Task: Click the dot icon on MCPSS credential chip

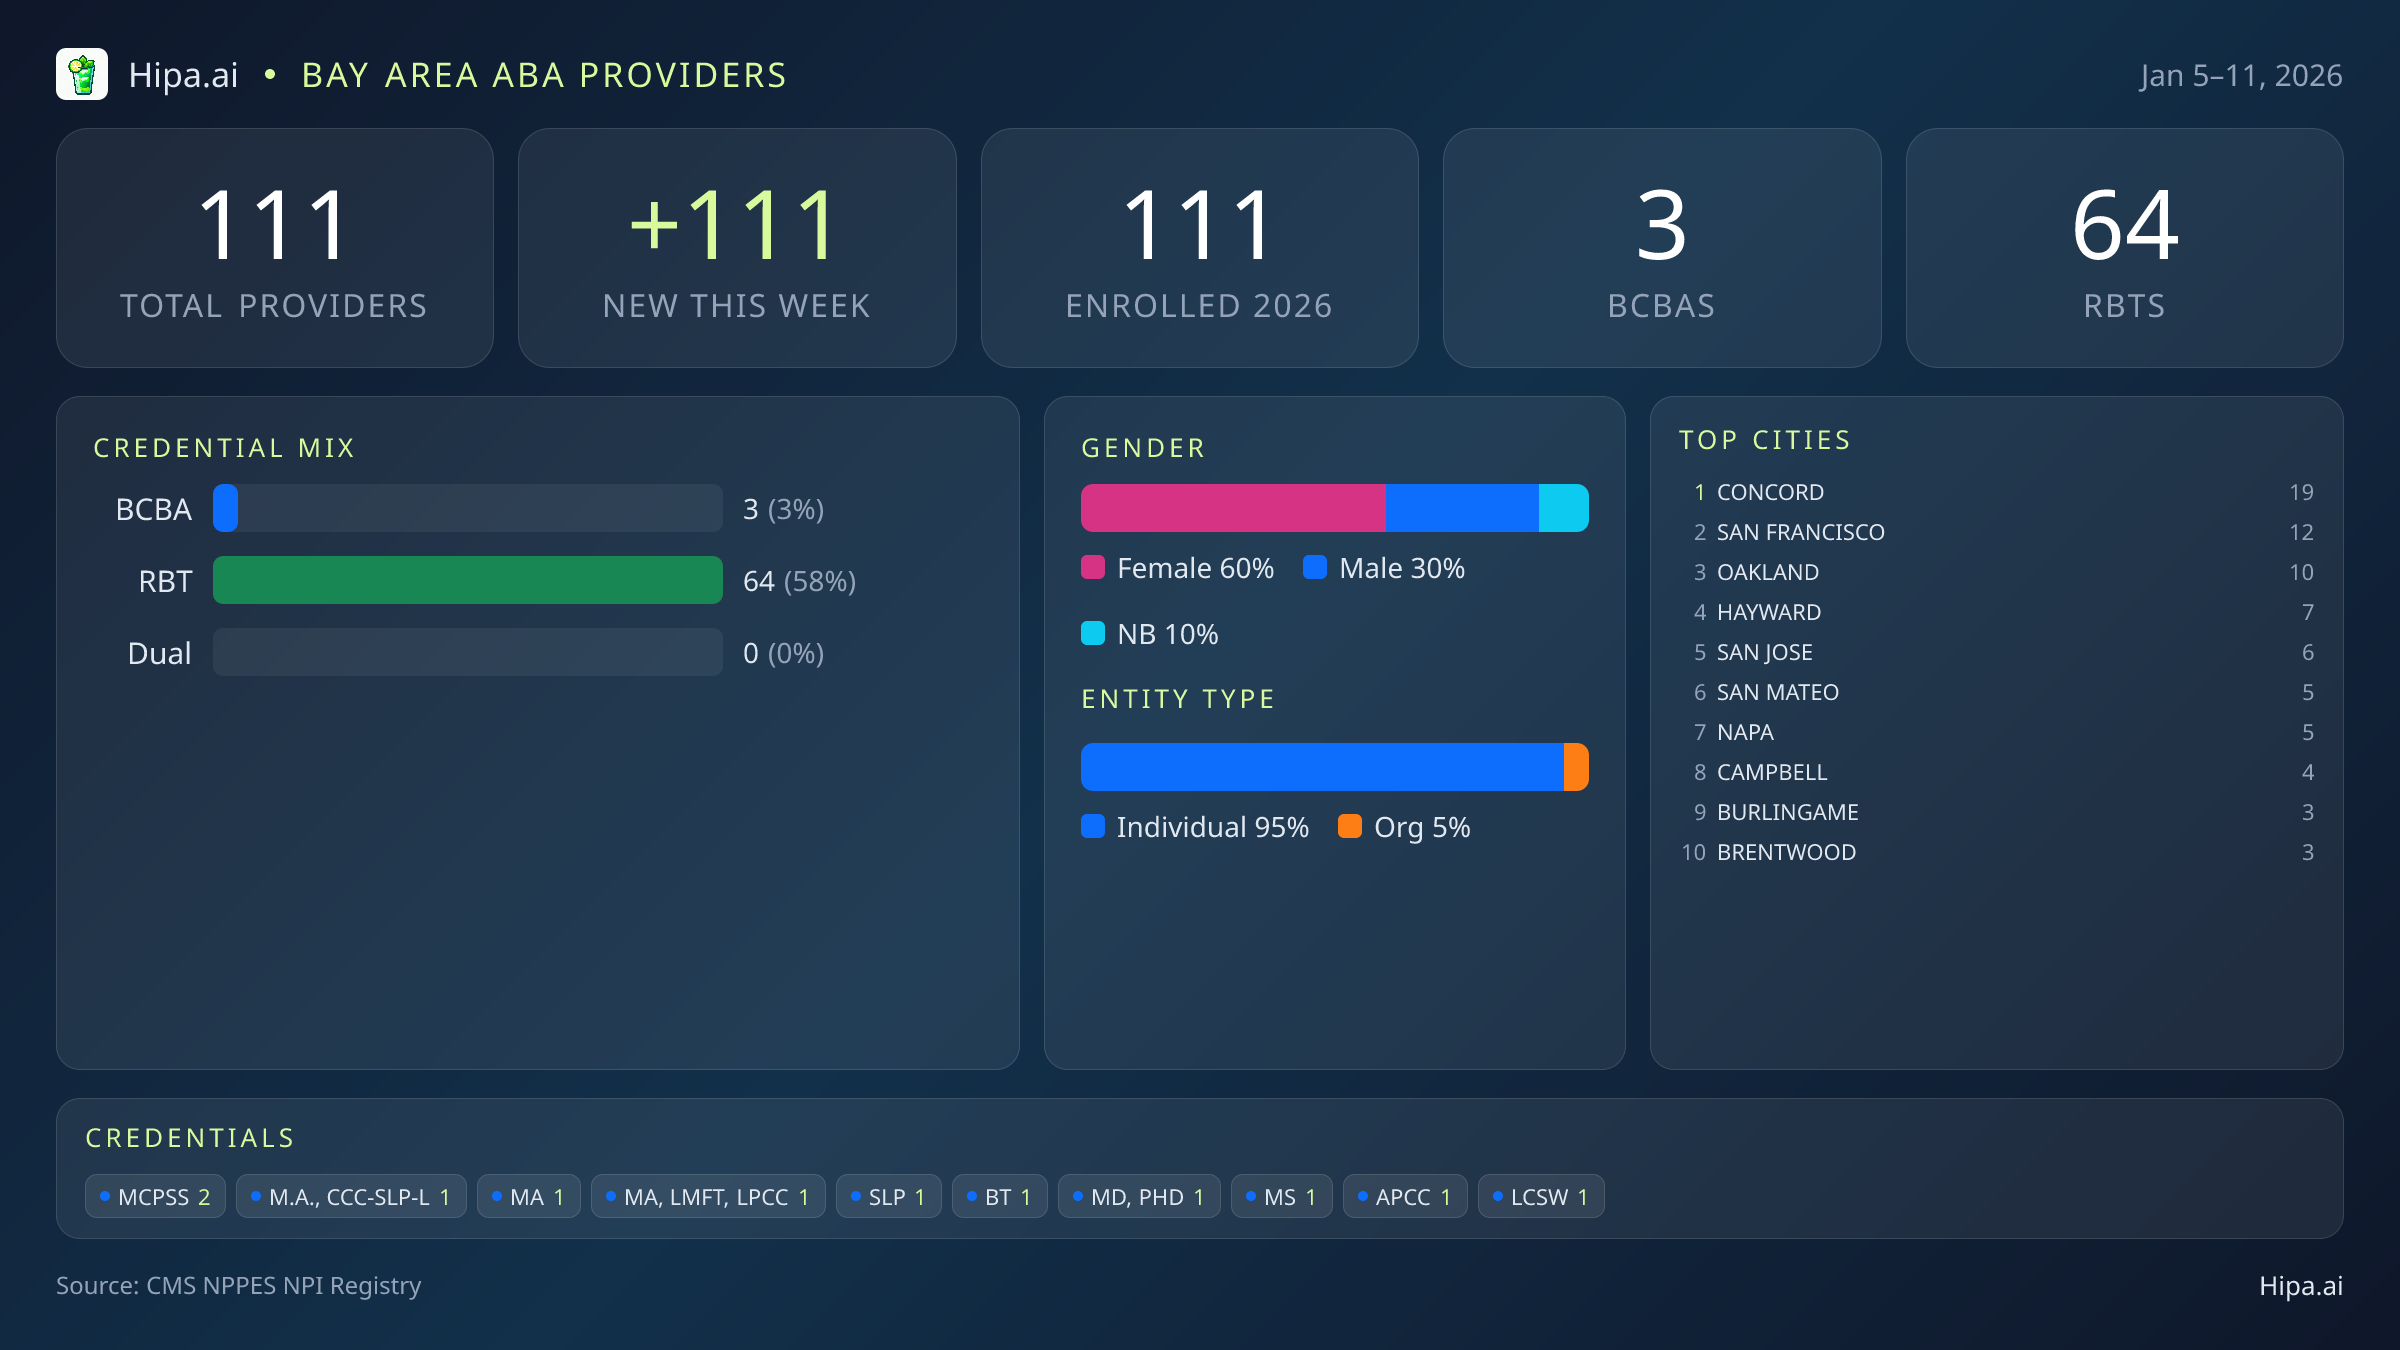Action: point(103,1195)
